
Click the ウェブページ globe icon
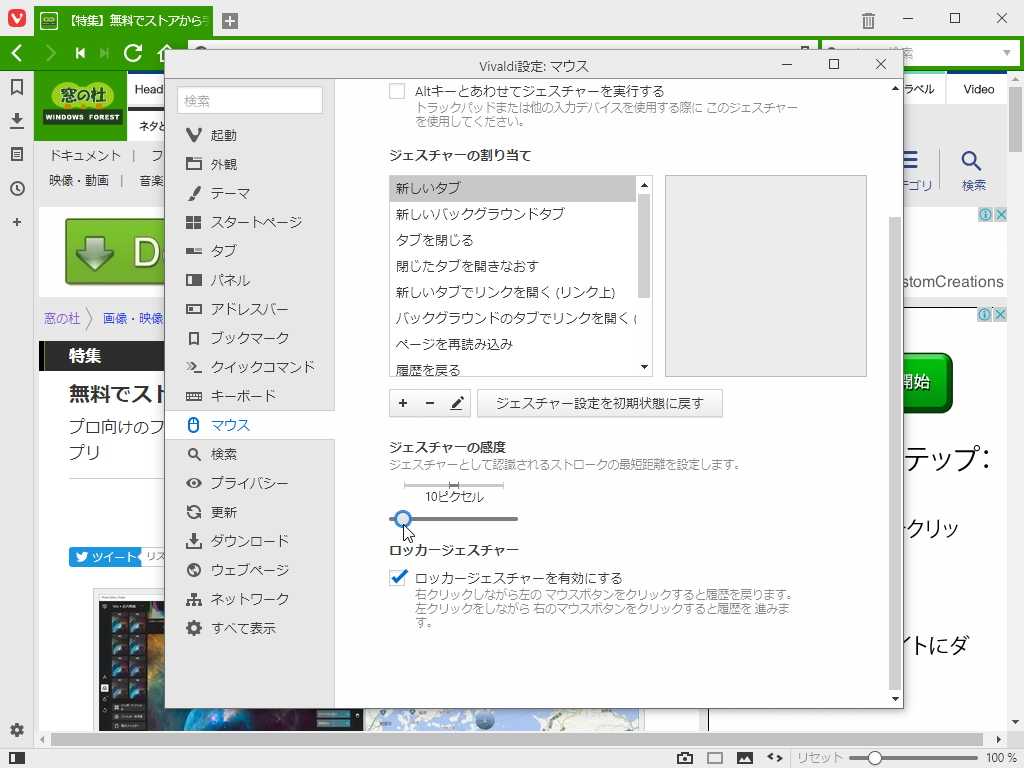coord(194,570)
